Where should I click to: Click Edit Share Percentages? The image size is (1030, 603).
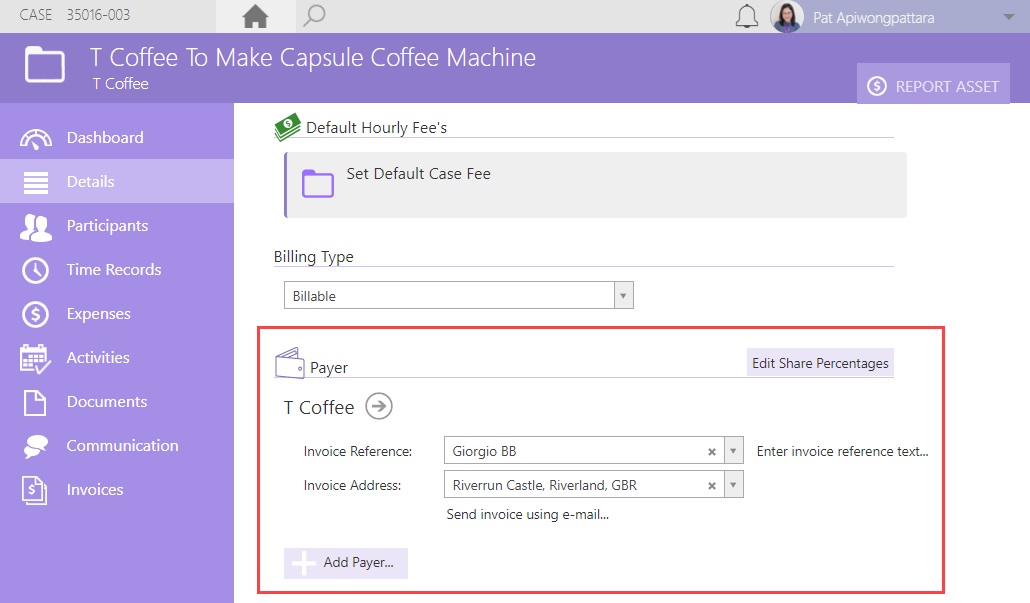coord(820,363)
